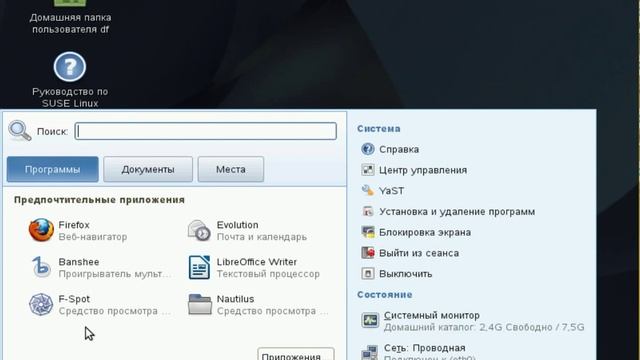Click the Приложения button
Viewport: 640px width, 360px height.
point(296,354)
